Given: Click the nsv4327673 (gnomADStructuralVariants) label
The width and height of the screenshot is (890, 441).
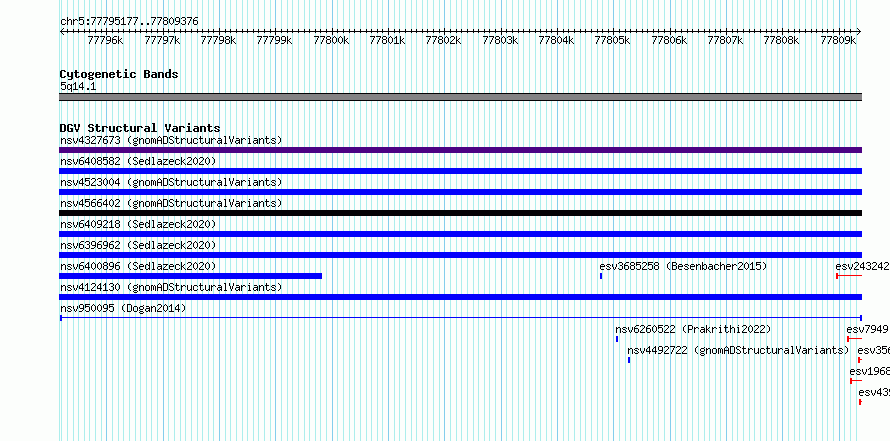Looking at the screenshot, I should pos(171,140).
